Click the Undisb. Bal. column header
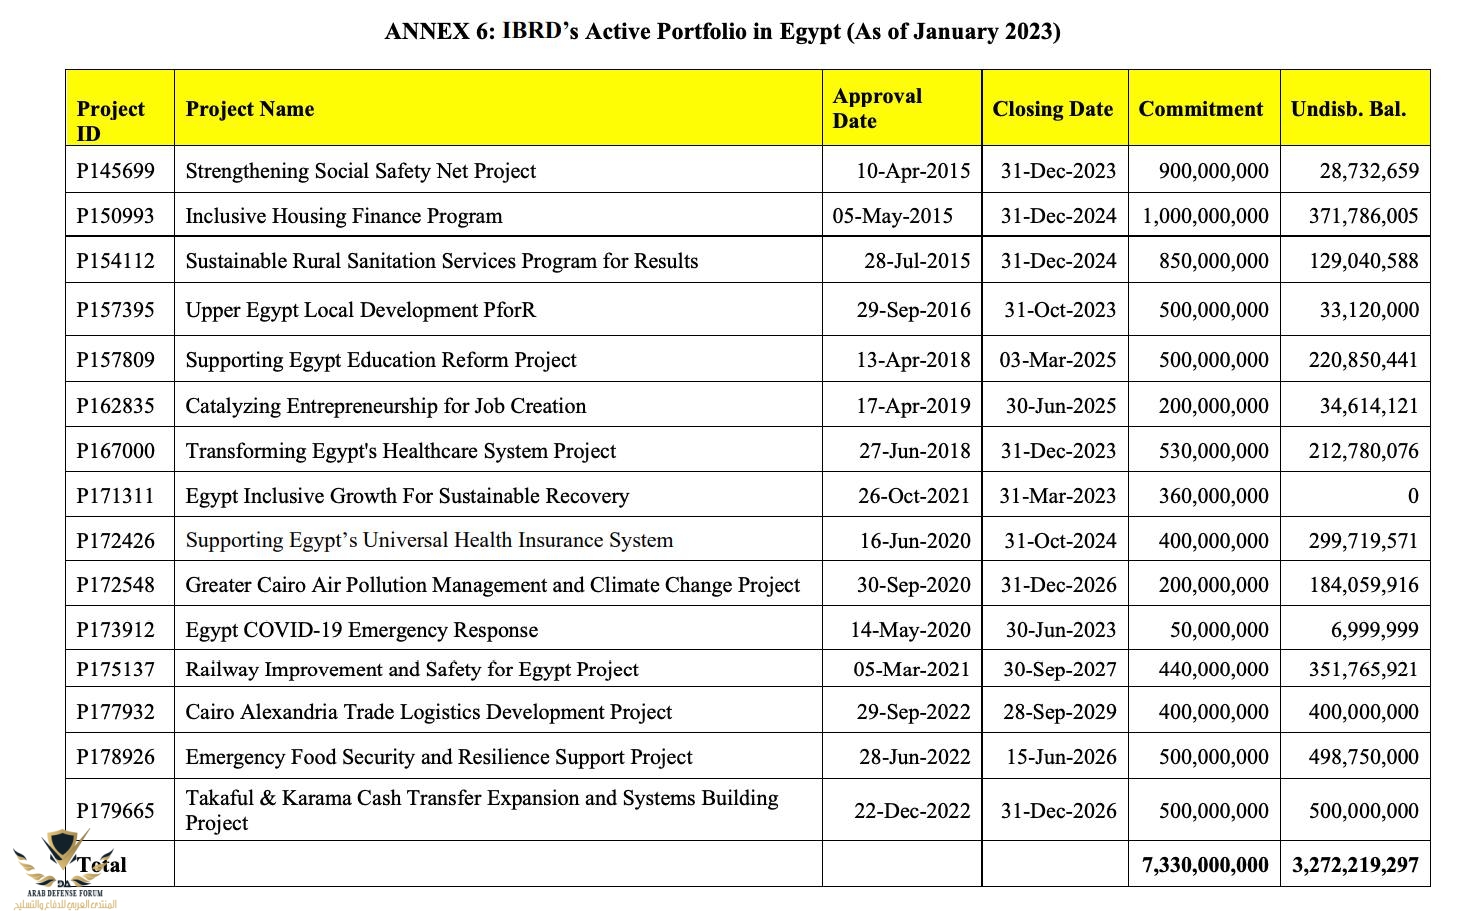 tap(1348, 109)
